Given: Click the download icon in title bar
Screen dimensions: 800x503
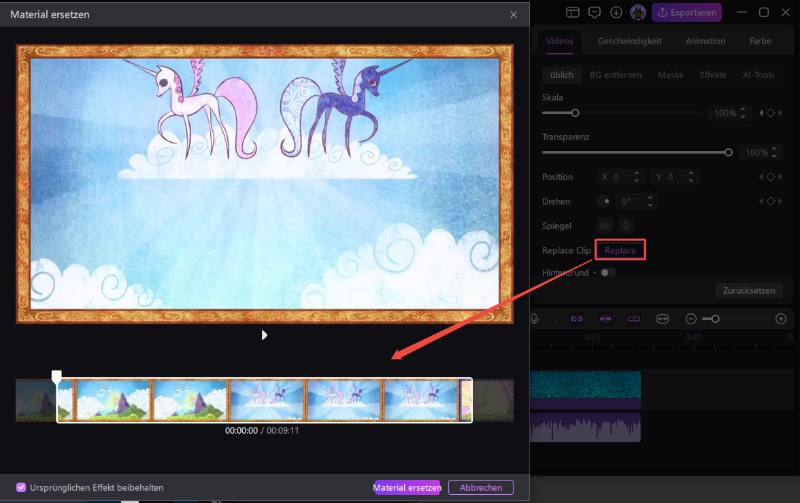Looking at the screenshot, I should point(616,12).
